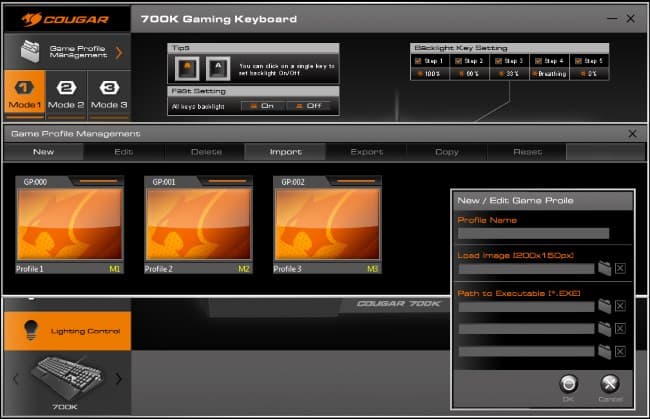
Task: Go to previous device with left arrow
Action: (x=16, y=378)
